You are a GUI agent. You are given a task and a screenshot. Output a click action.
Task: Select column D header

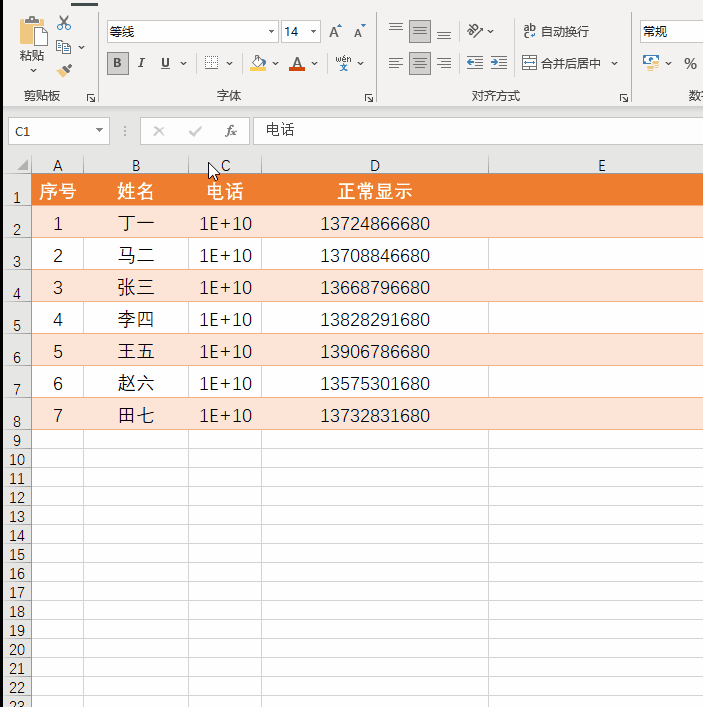click(x=375, y=165)
